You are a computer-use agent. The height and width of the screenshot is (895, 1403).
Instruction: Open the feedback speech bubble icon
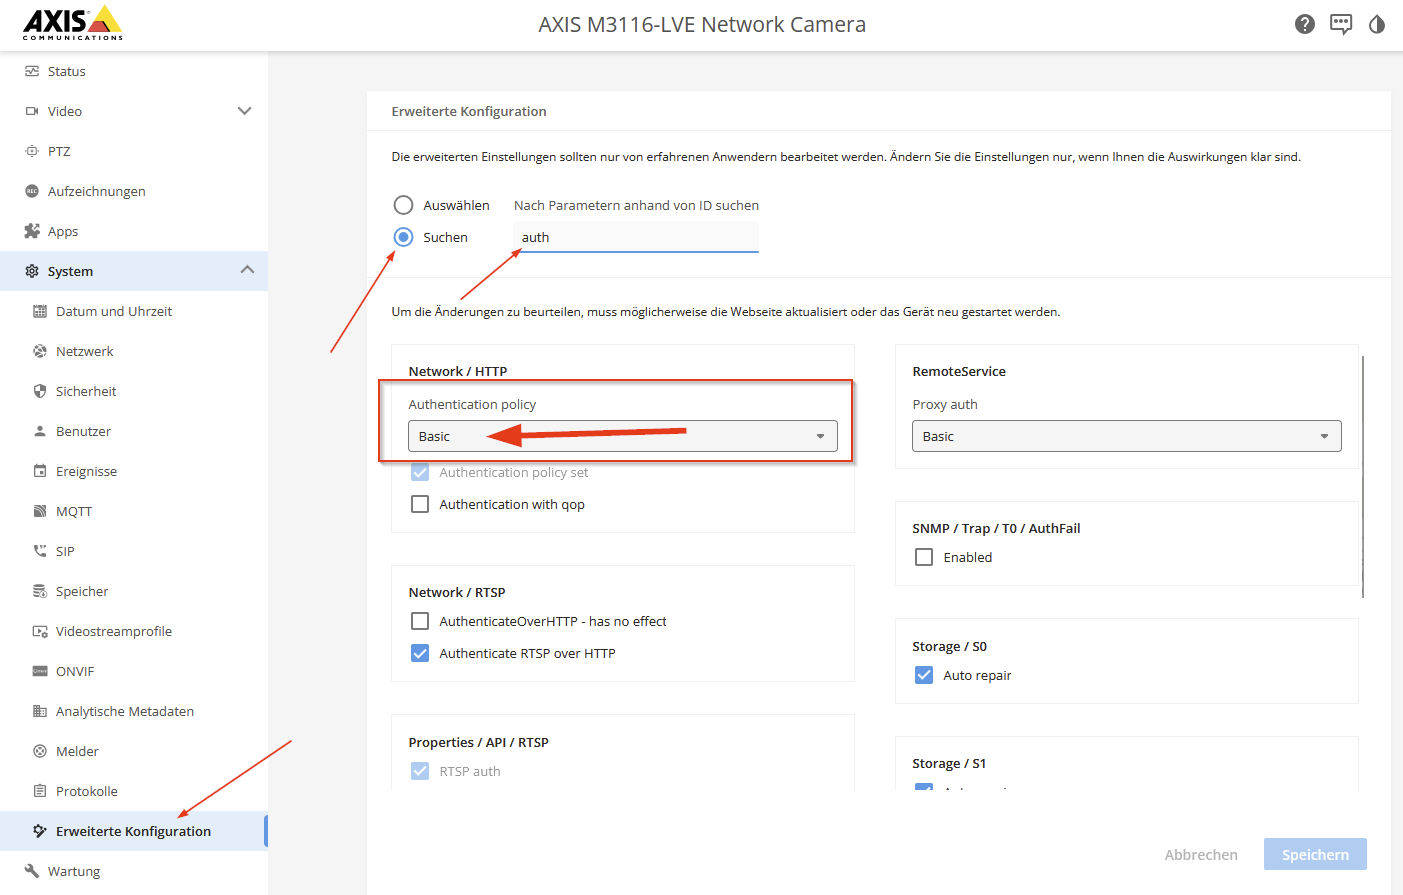[1340, 24]
